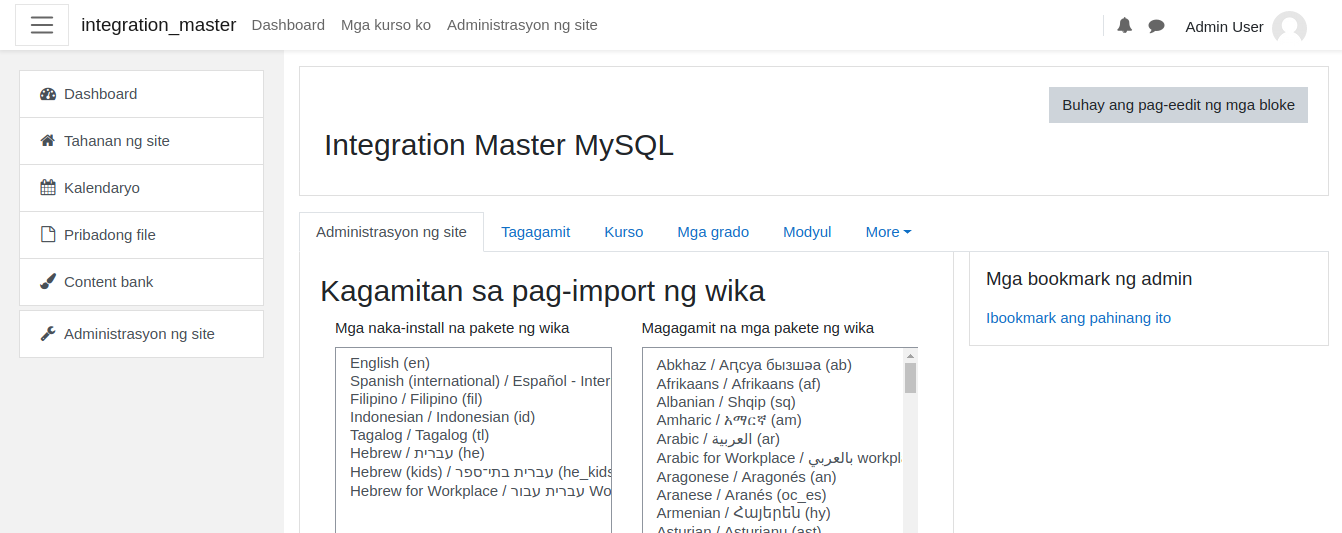Viewport: 1342px width, 533px height.
Task: Select Arabic (ar) in available packs
Action: [x=773, y=439]
